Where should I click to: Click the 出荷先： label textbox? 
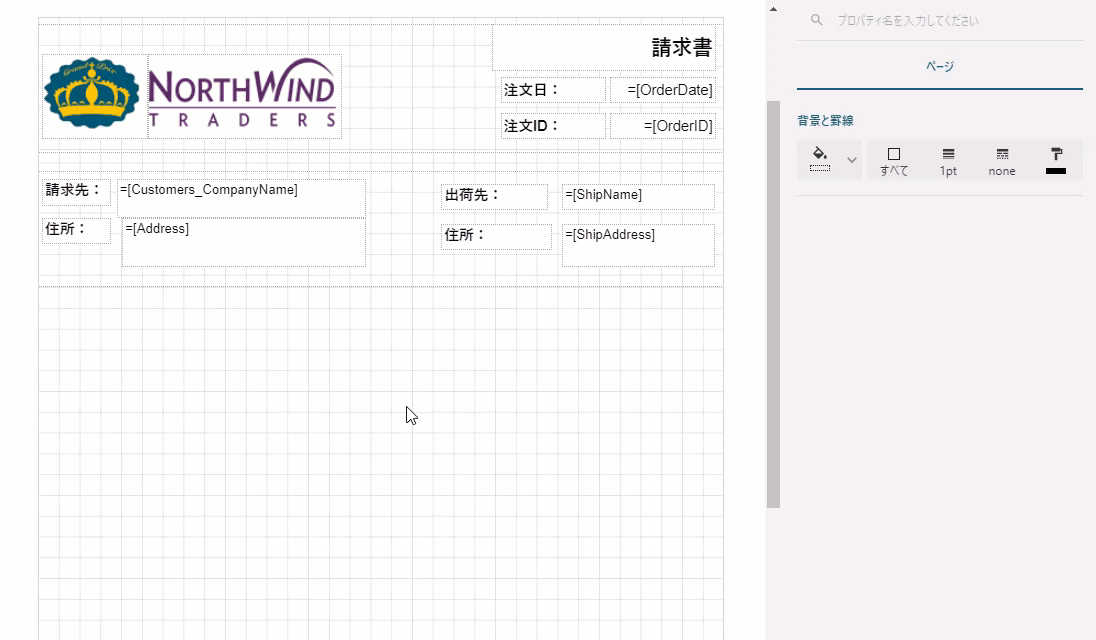click(495, 196)
